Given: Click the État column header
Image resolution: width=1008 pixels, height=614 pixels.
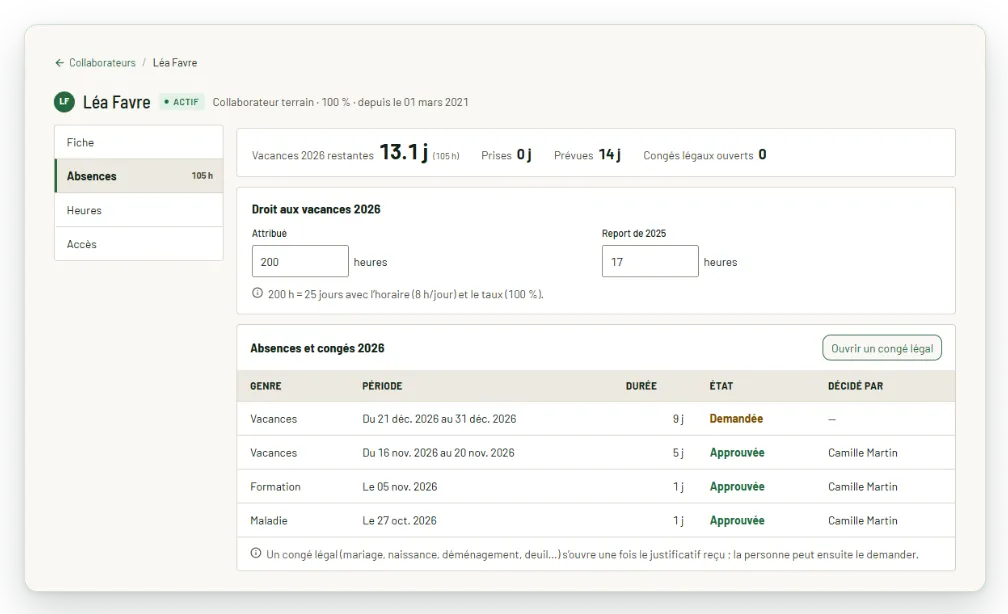Looking at the screenshot, I should [x=721, y=386].
